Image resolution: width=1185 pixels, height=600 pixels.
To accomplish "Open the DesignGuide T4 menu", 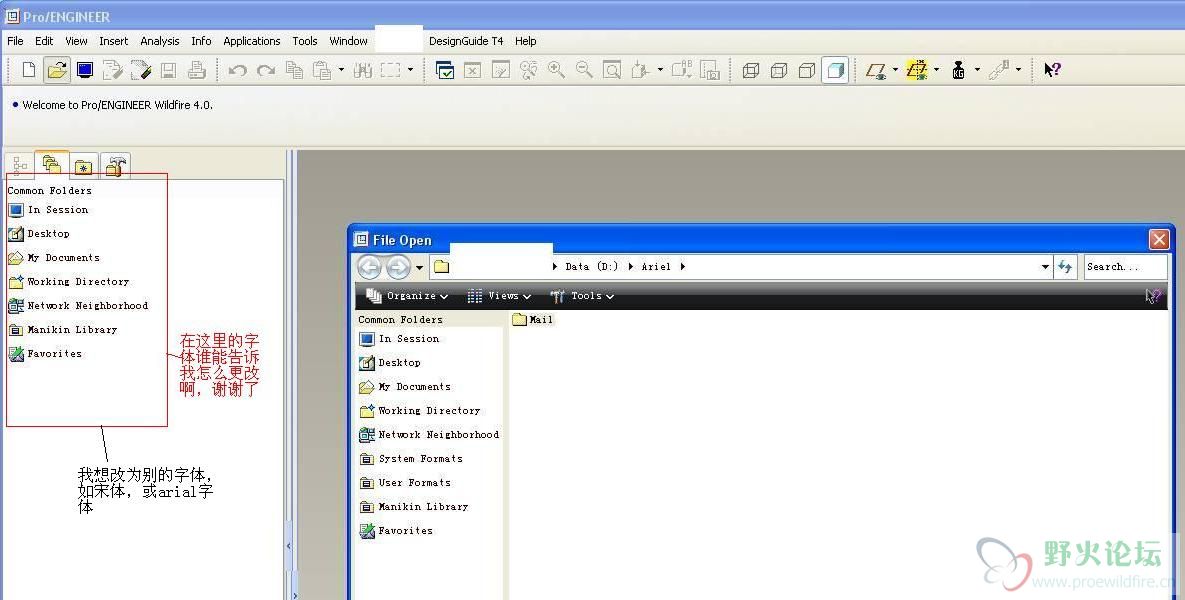I will (466, 41).
